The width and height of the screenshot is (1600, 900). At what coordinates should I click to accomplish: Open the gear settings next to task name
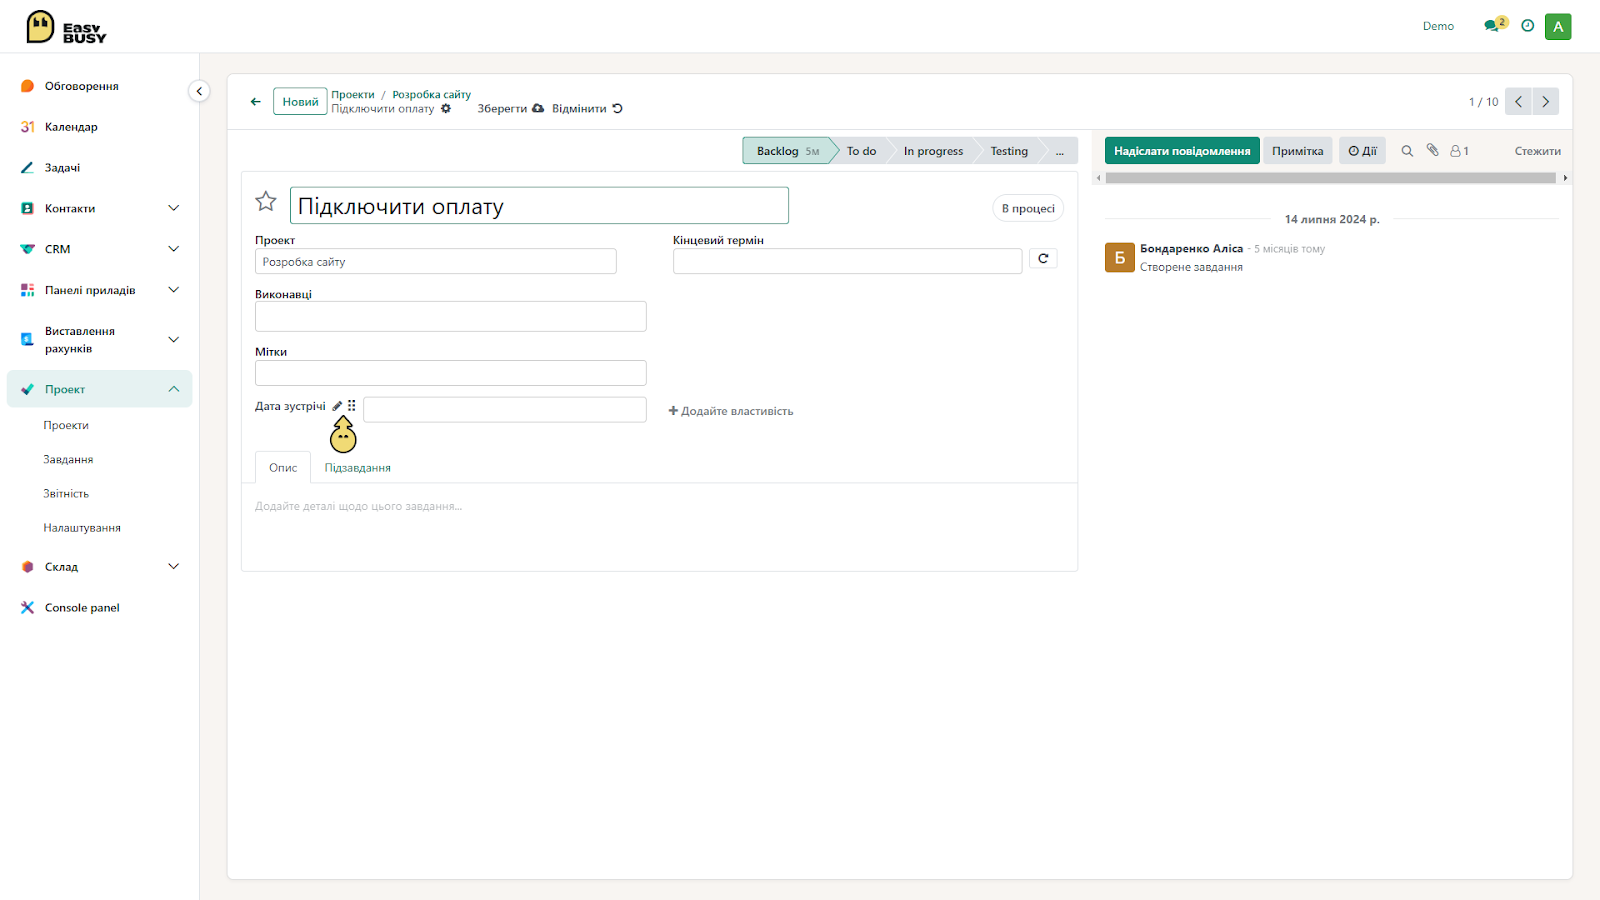pos(446,109)
